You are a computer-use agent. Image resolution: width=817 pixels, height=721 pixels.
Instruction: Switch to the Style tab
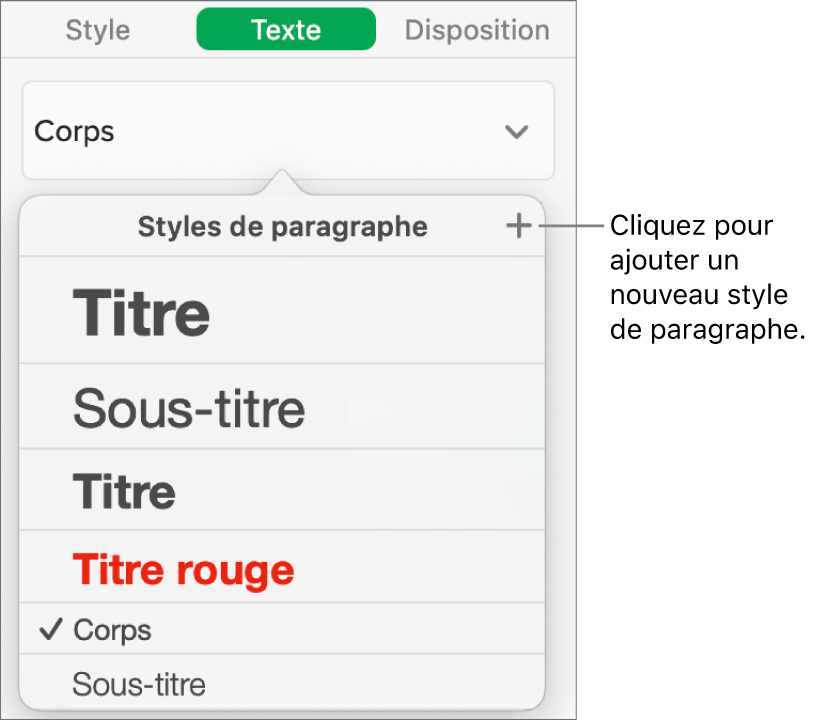pos(98,30)
